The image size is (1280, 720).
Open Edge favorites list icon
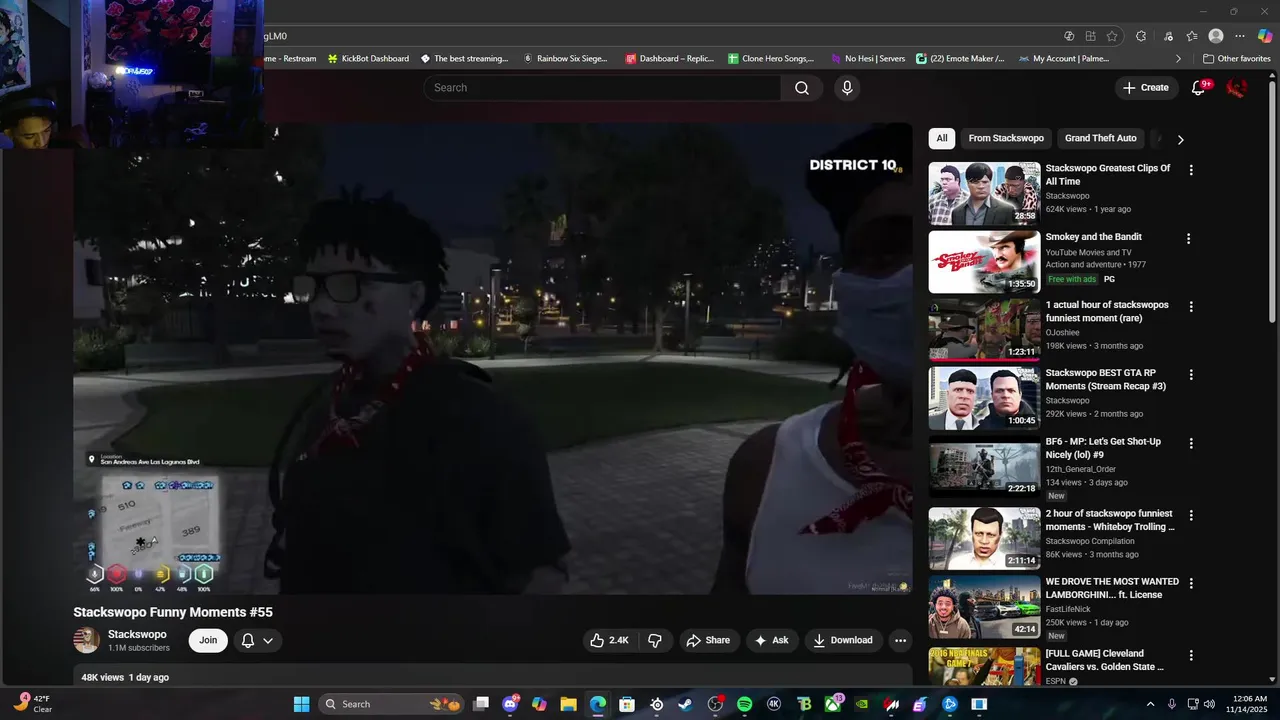pos(1191,36)
